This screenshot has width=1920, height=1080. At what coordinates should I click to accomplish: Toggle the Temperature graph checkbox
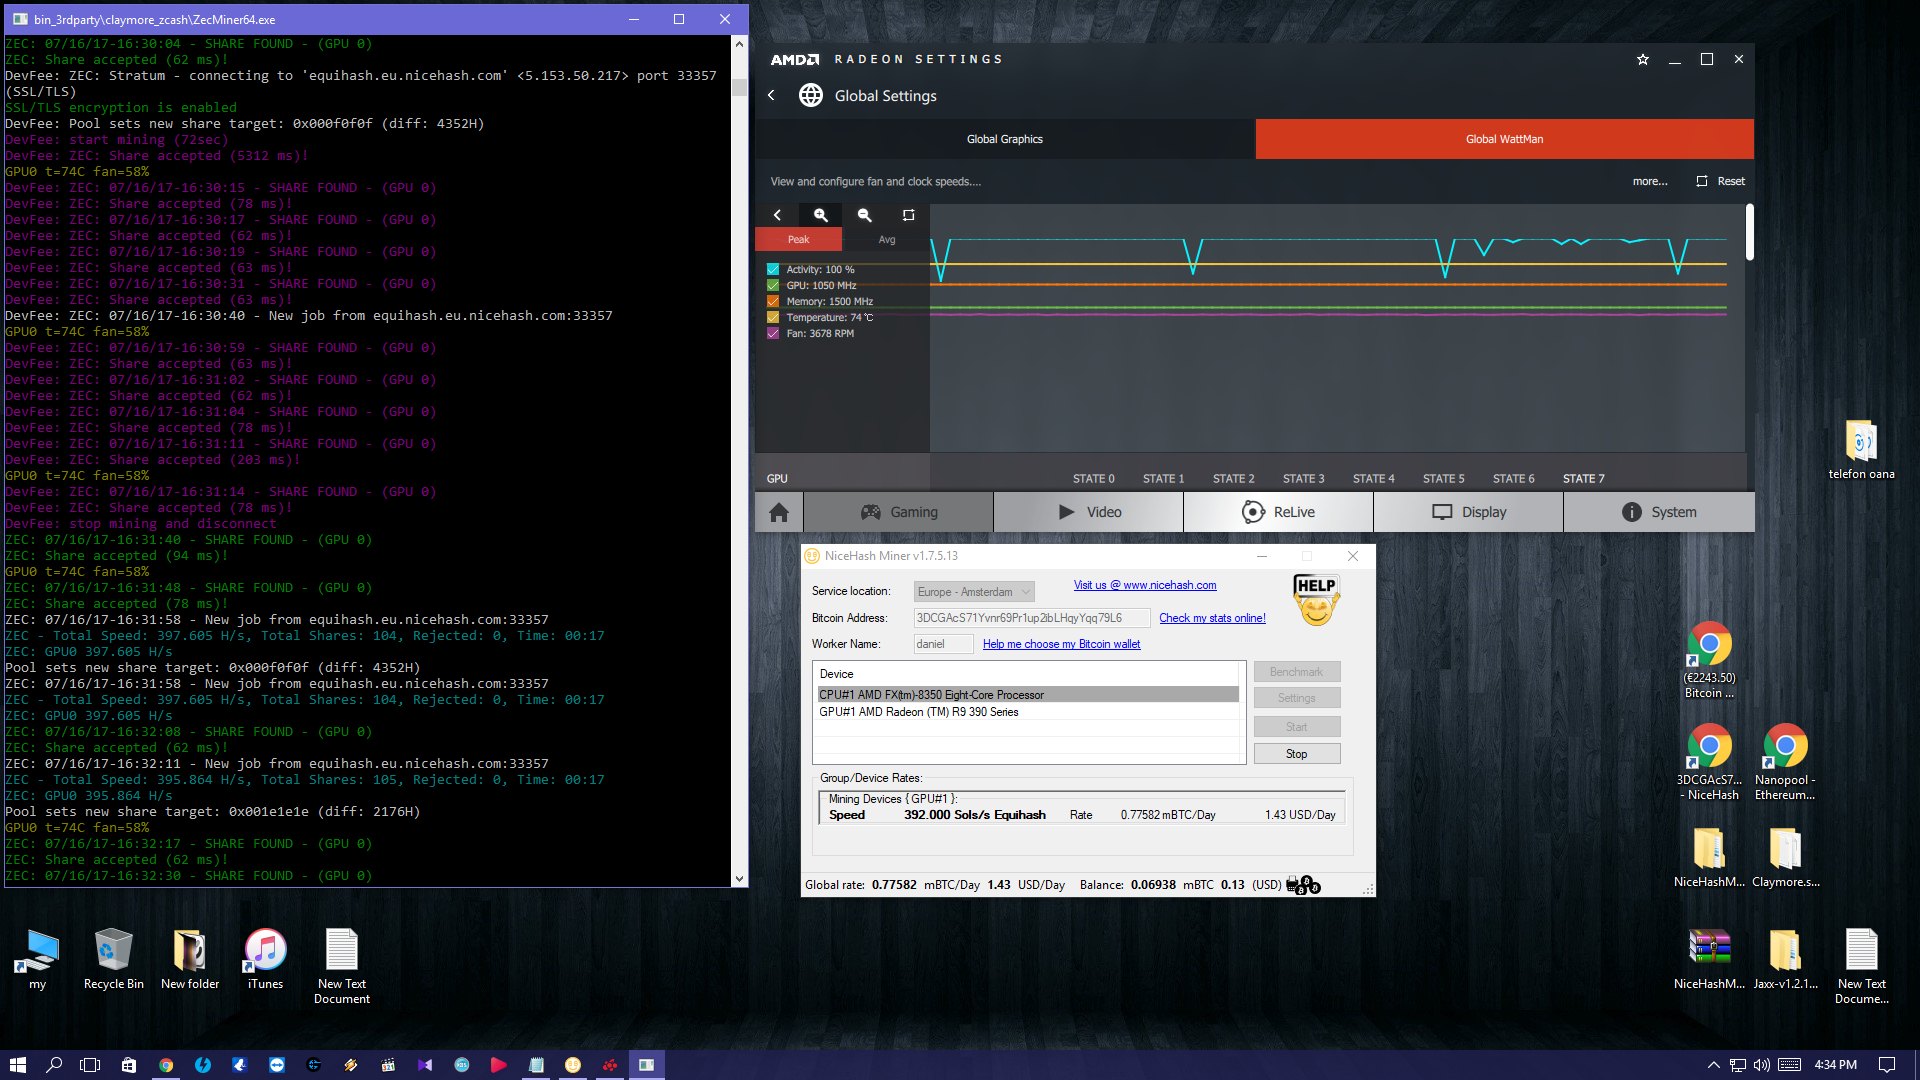[x=773, y=317]
